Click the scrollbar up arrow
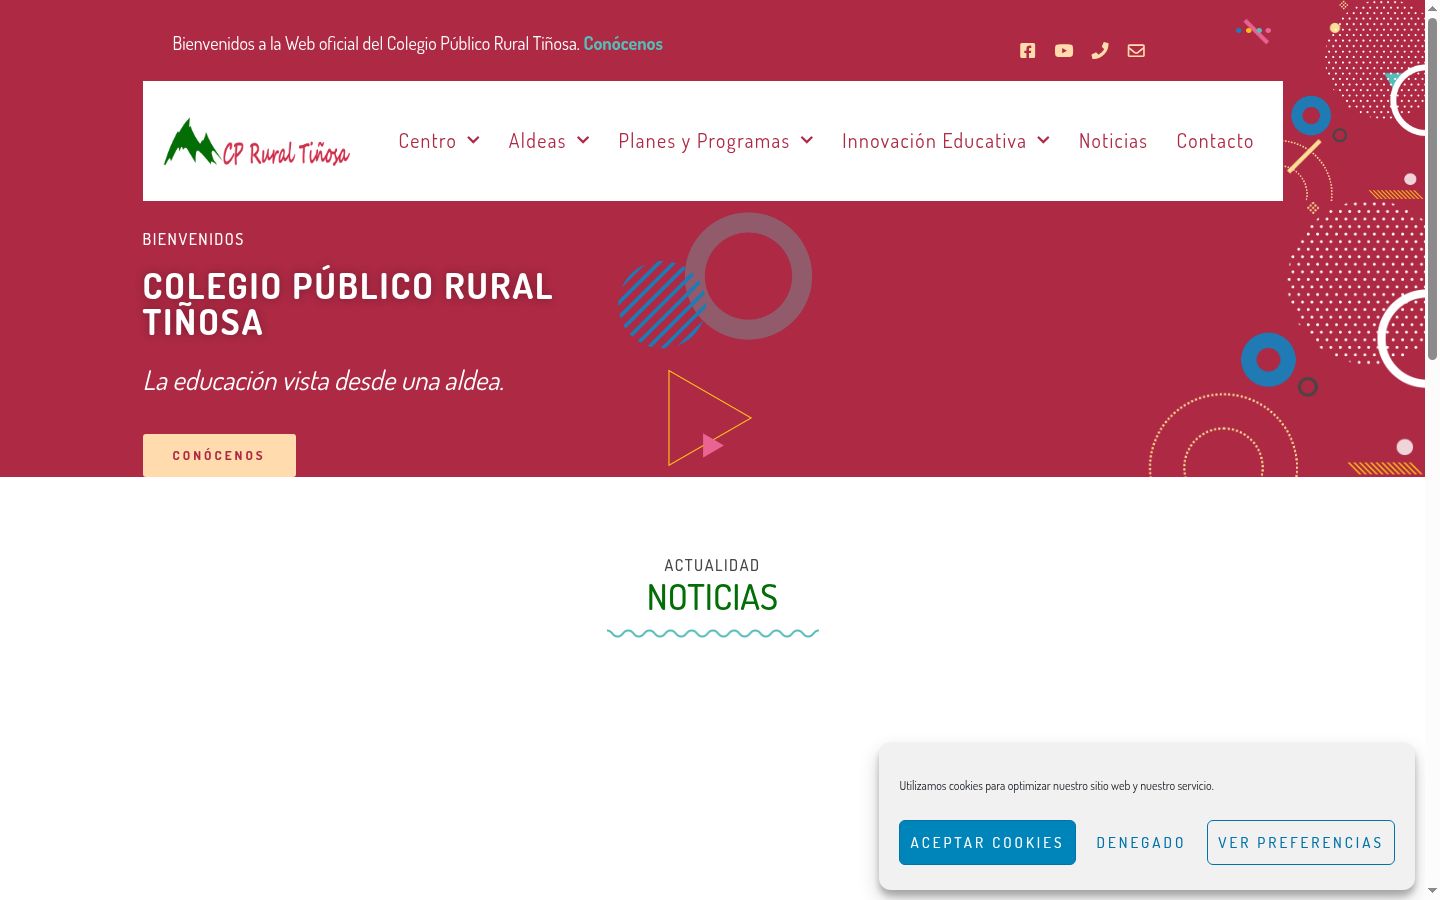This screenshot has height=900, width=1440. [1432, 8]
